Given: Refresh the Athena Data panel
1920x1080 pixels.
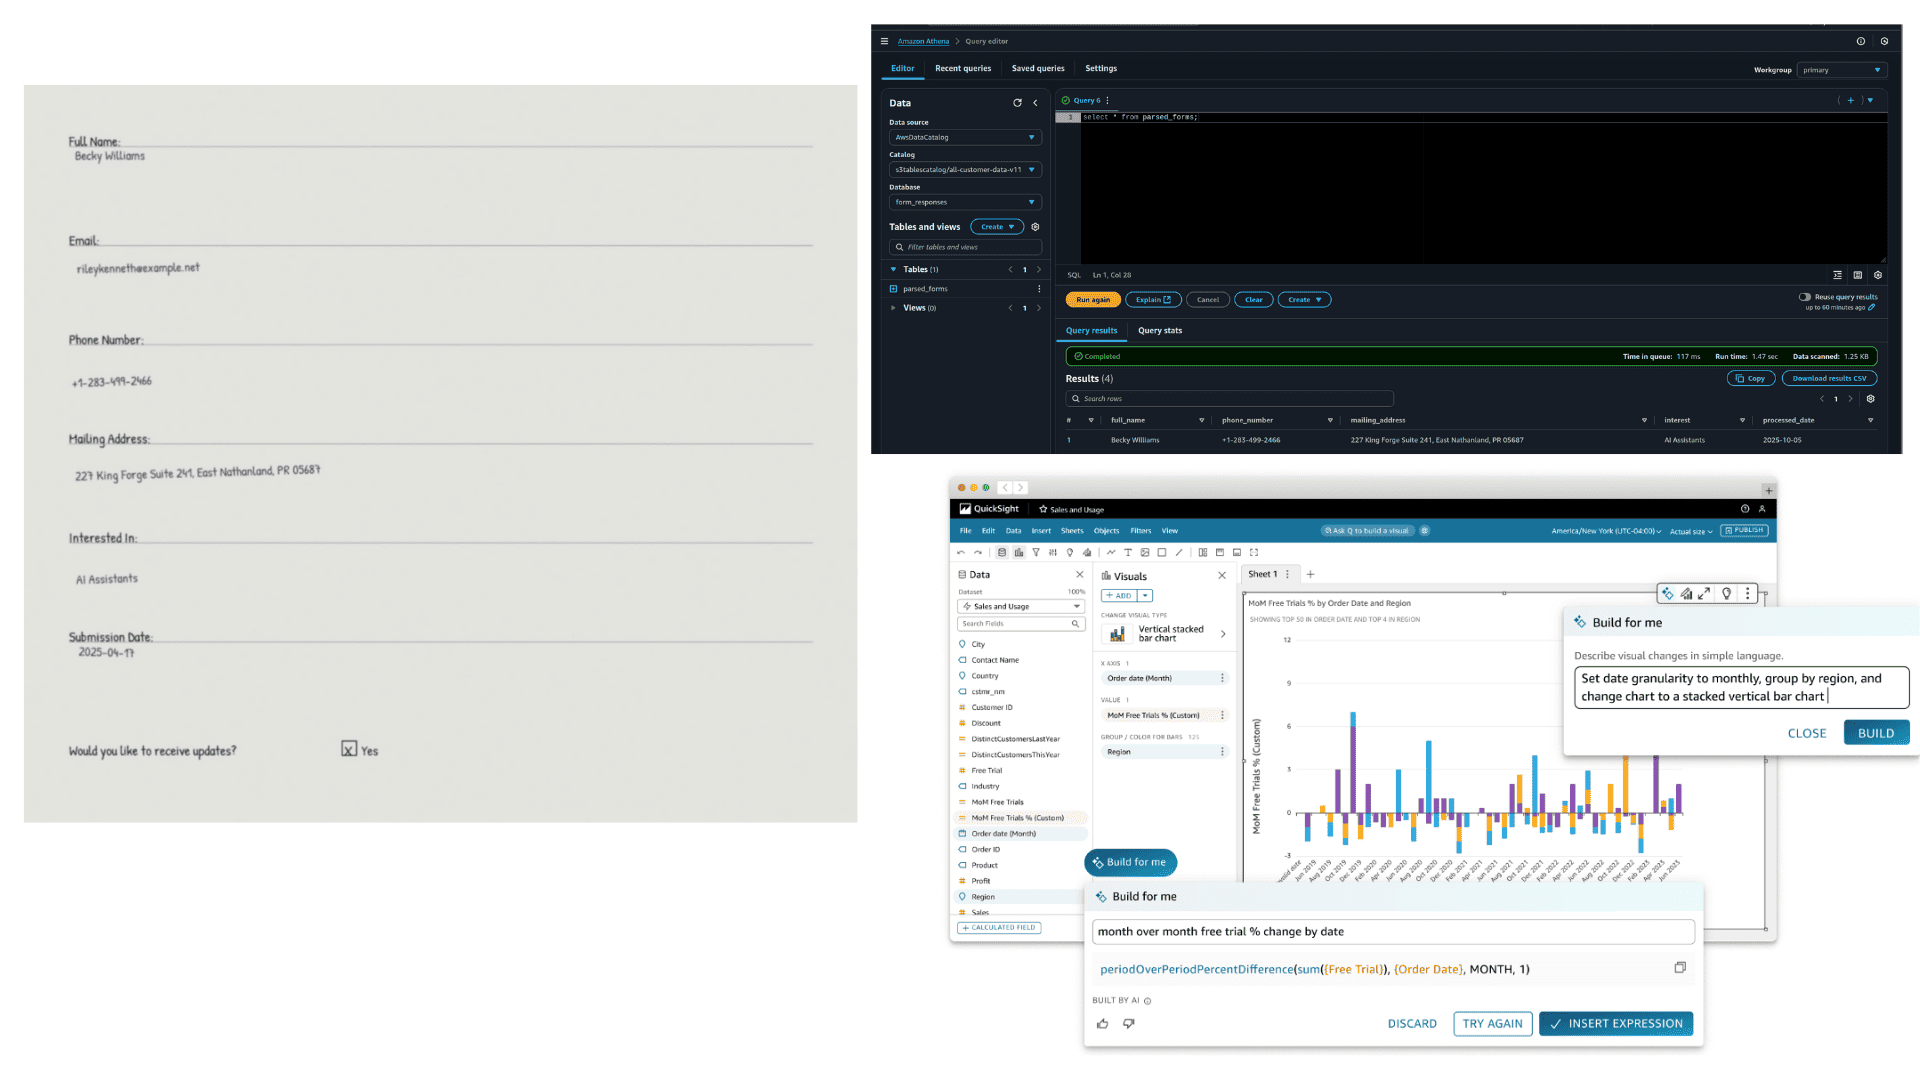Looking at the screenshot, I should [x=1017, y=103].
